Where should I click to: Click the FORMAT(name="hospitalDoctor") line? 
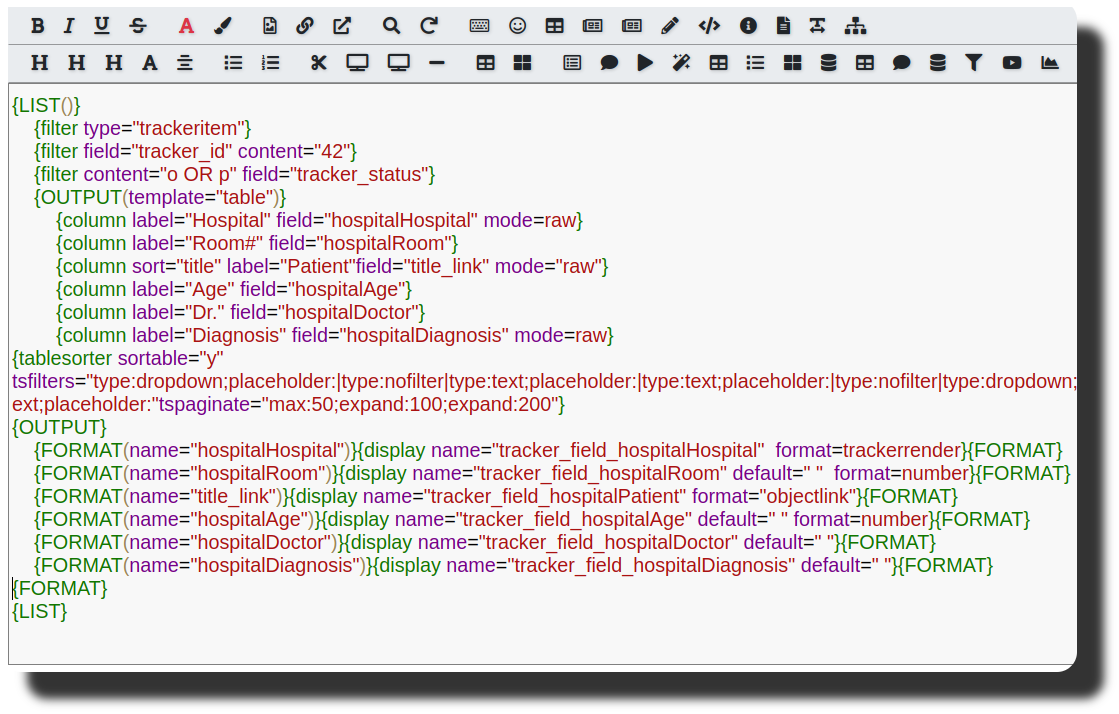(x=485, y=542)
